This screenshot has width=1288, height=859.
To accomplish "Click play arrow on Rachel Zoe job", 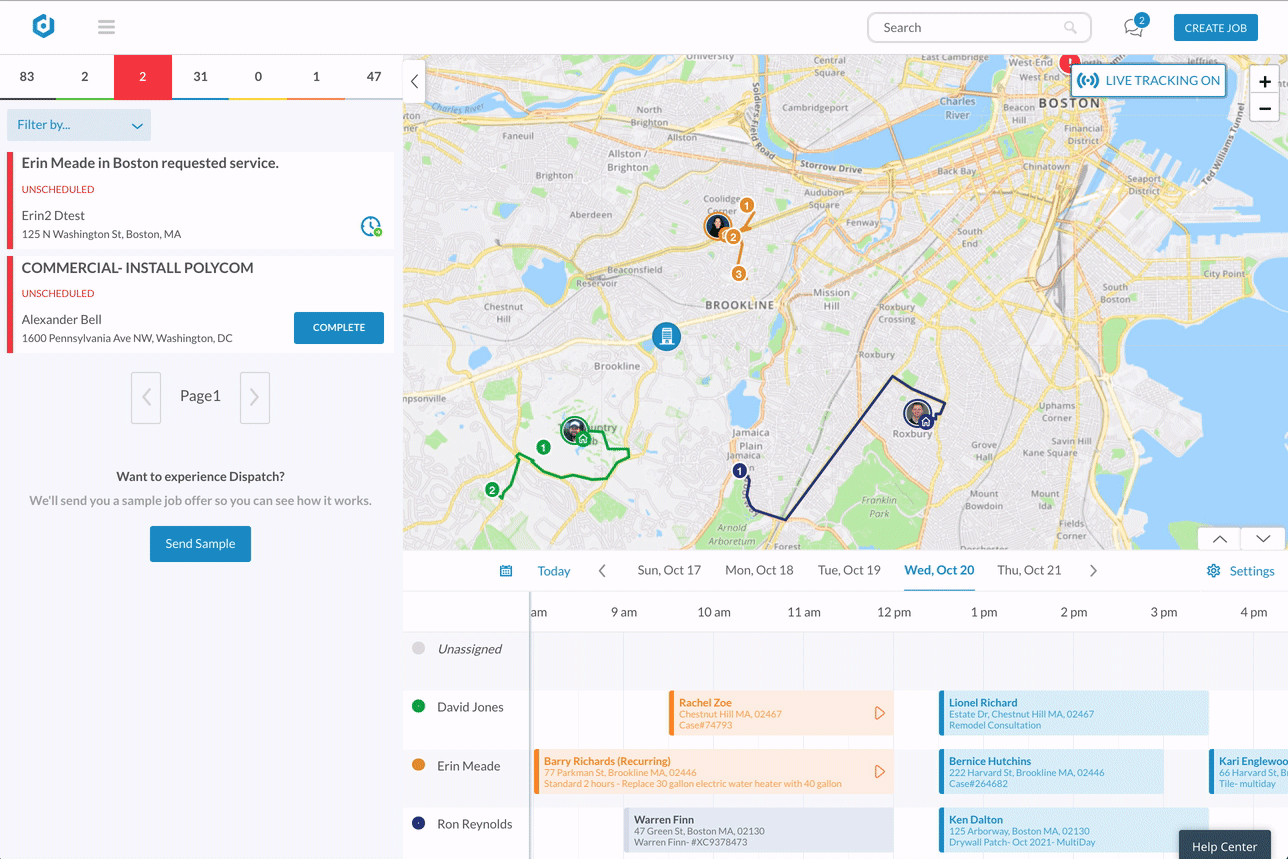I will click(880, 713).
